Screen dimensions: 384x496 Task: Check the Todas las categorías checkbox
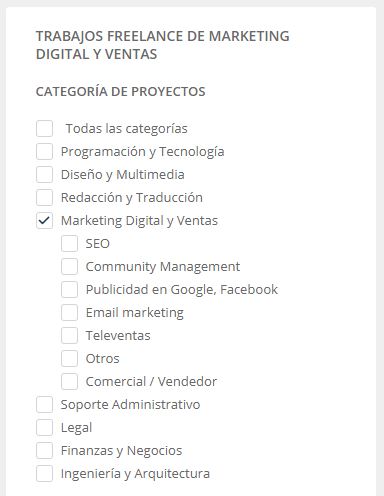(x=44, y=129)
